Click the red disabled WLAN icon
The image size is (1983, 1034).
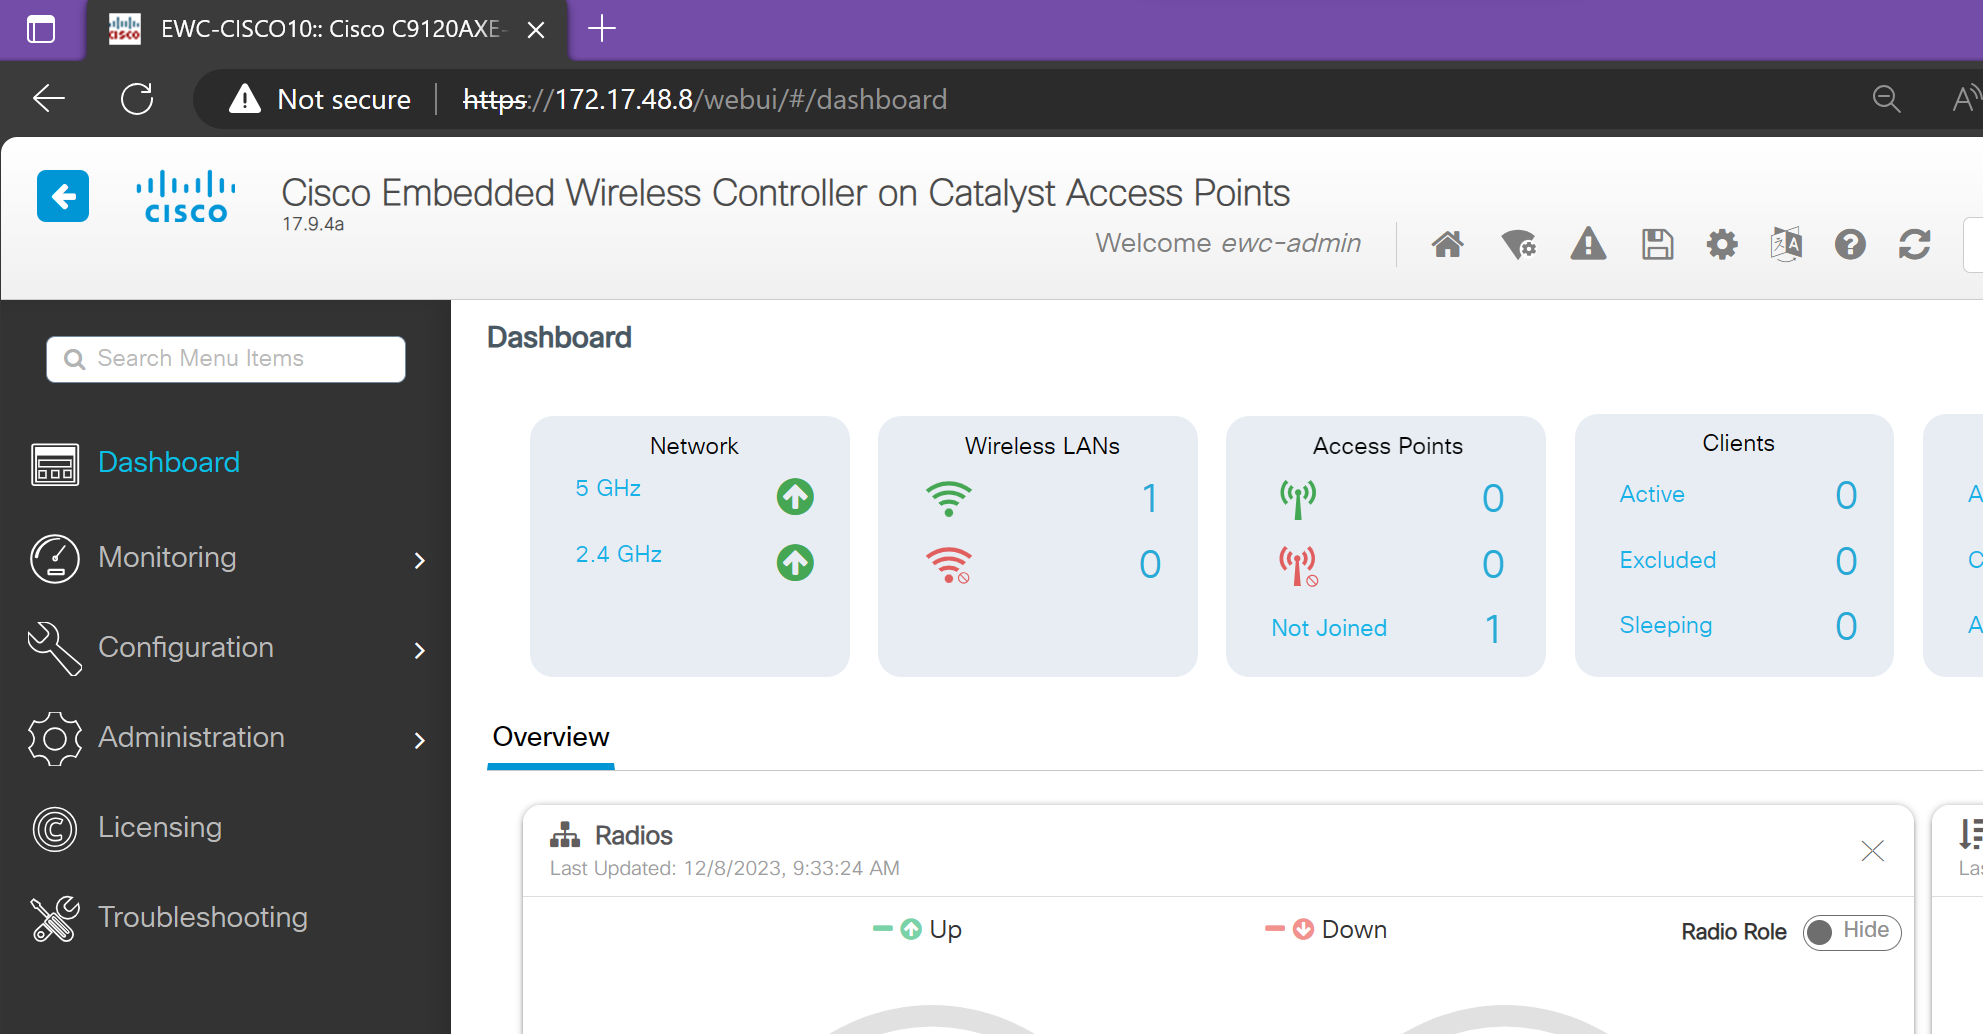[x=948, y=565]
